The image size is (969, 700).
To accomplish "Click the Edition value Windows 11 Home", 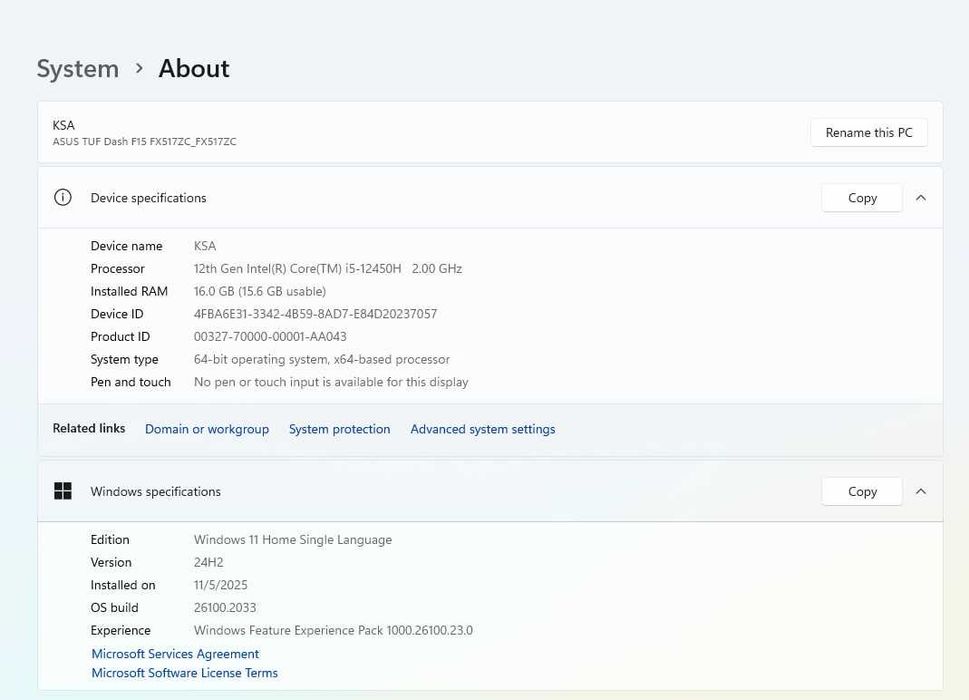I will point(293,539).
